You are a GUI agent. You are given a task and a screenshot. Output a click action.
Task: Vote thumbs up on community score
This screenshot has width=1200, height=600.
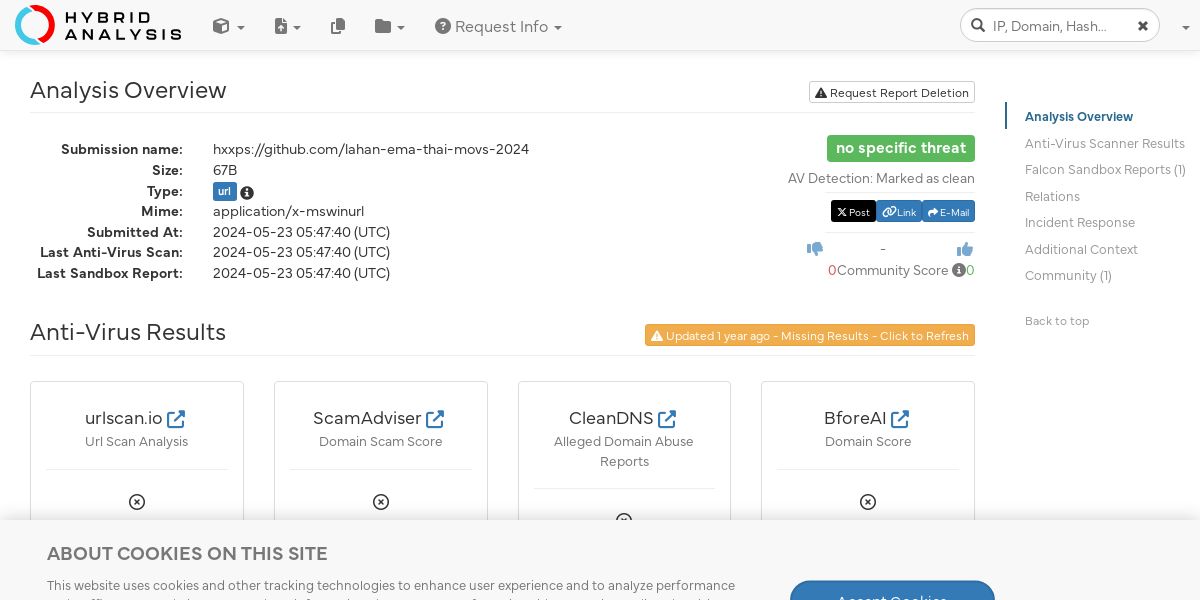(965, 249)
